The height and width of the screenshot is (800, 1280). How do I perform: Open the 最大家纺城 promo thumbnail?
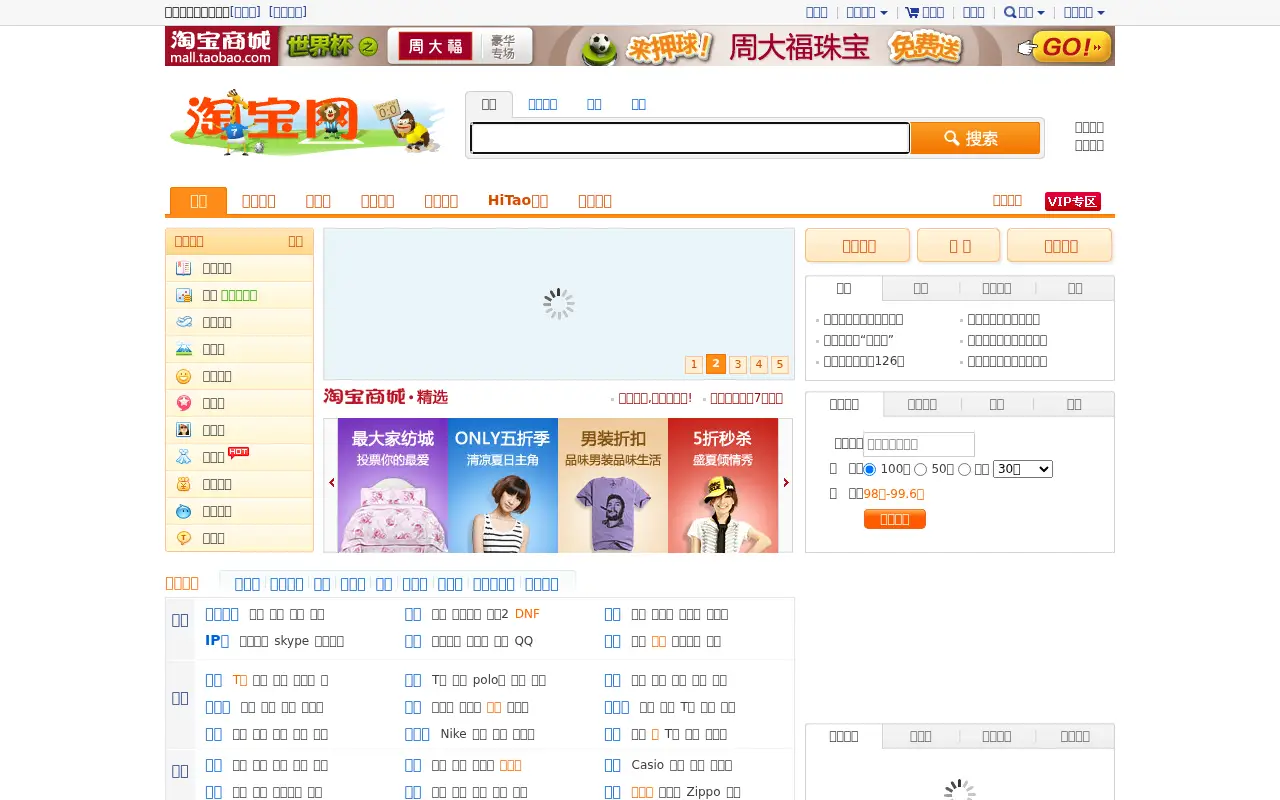pyautogui.click(x=393, y=485)
